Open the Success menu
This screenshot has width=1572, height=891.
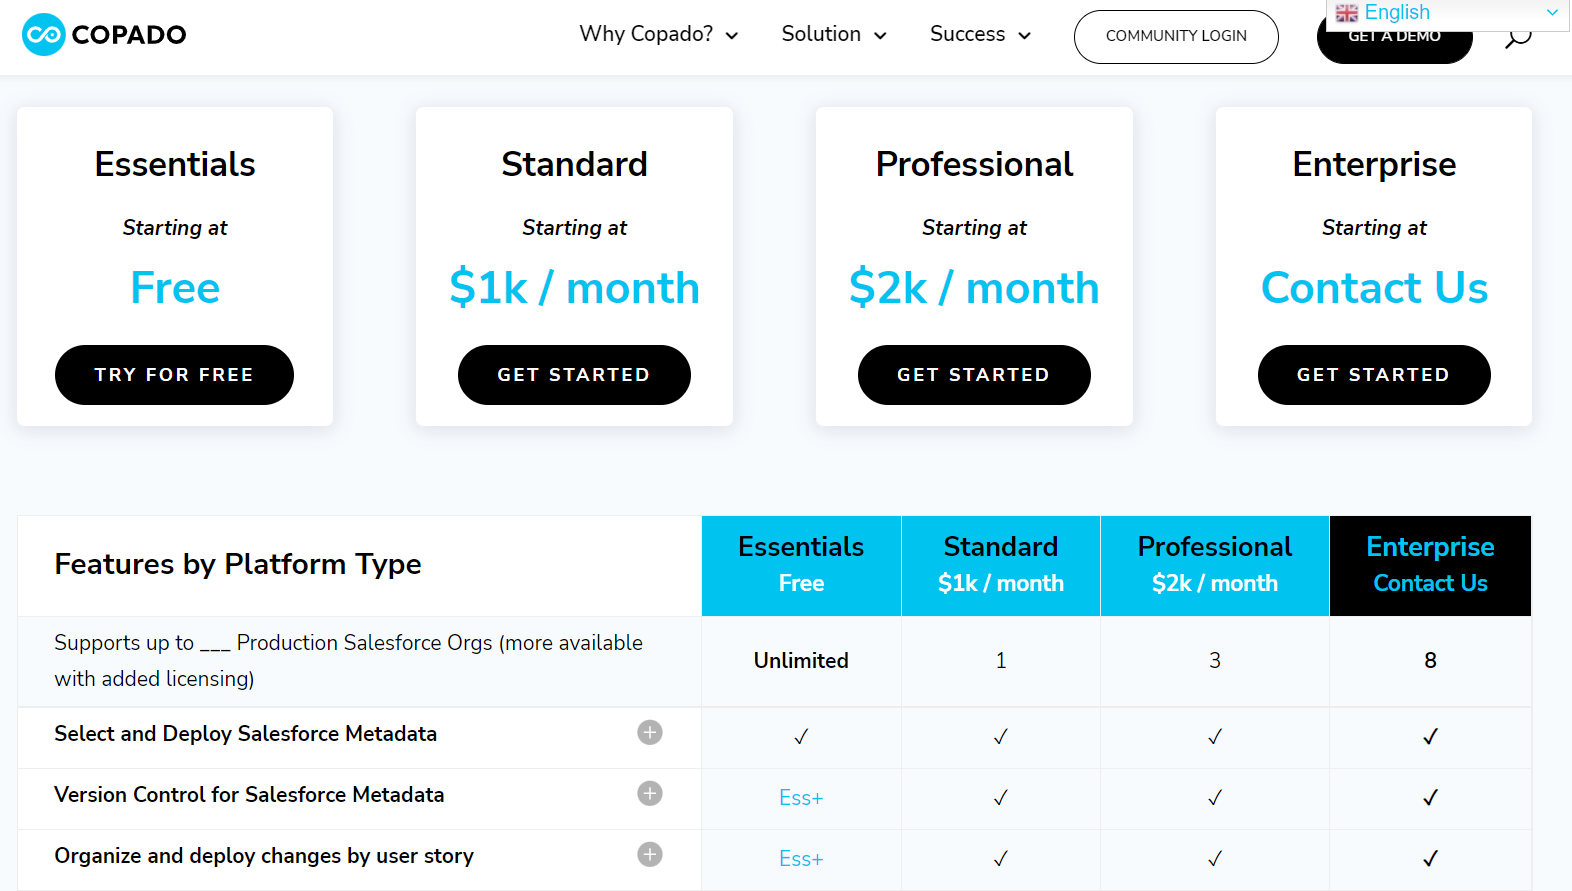click(x=980, y=34)
